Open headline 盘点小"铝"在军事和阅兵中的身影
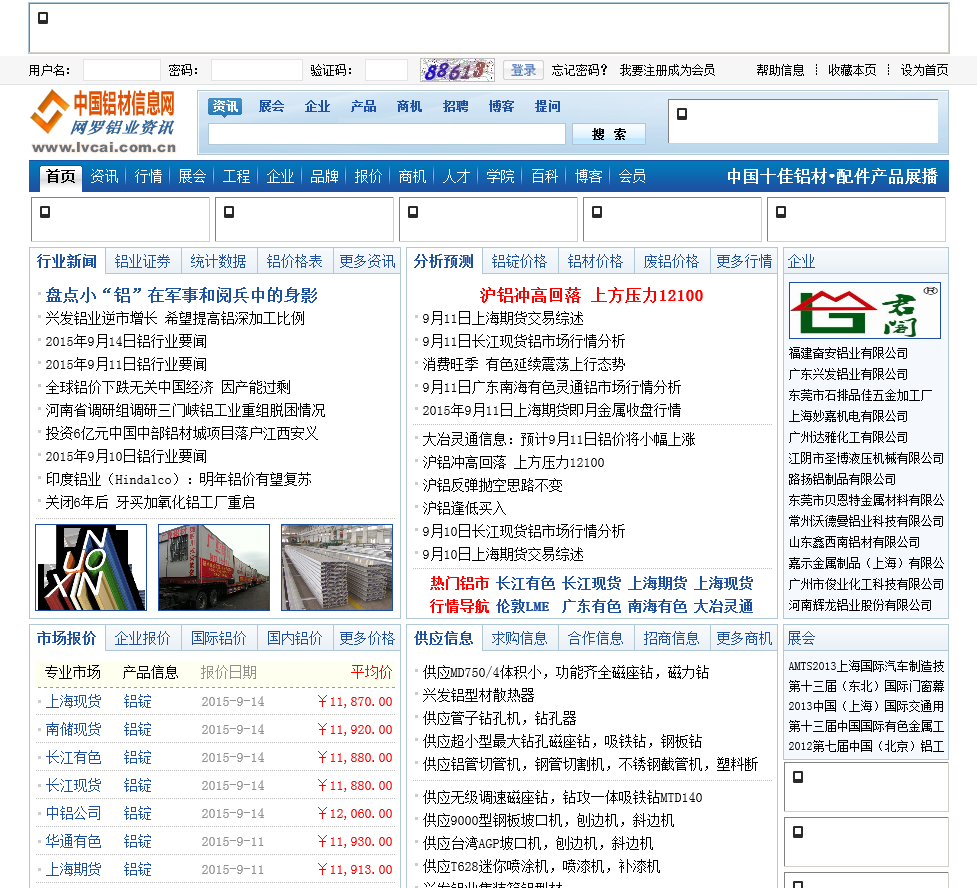This screenshot has width=977, height=888. point(181,295)
